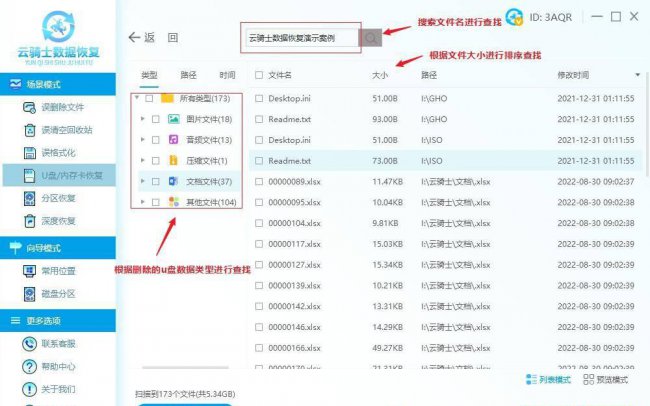Sort by the 文件名 column header
This screenshot has height=406, width=650.
click(280, 75)
